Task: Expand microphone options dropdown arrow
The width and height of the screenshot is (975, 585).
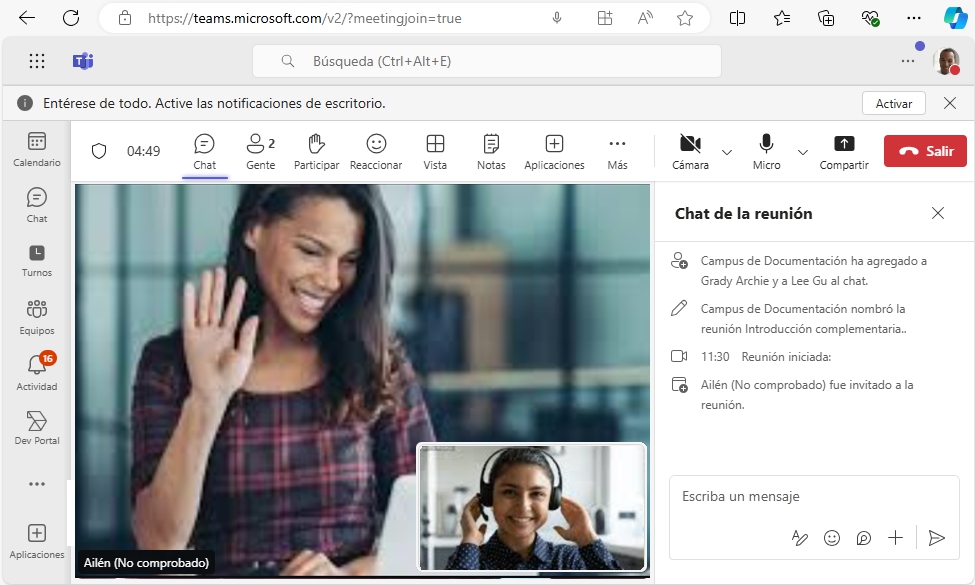Action: click(x=802, y=152)
